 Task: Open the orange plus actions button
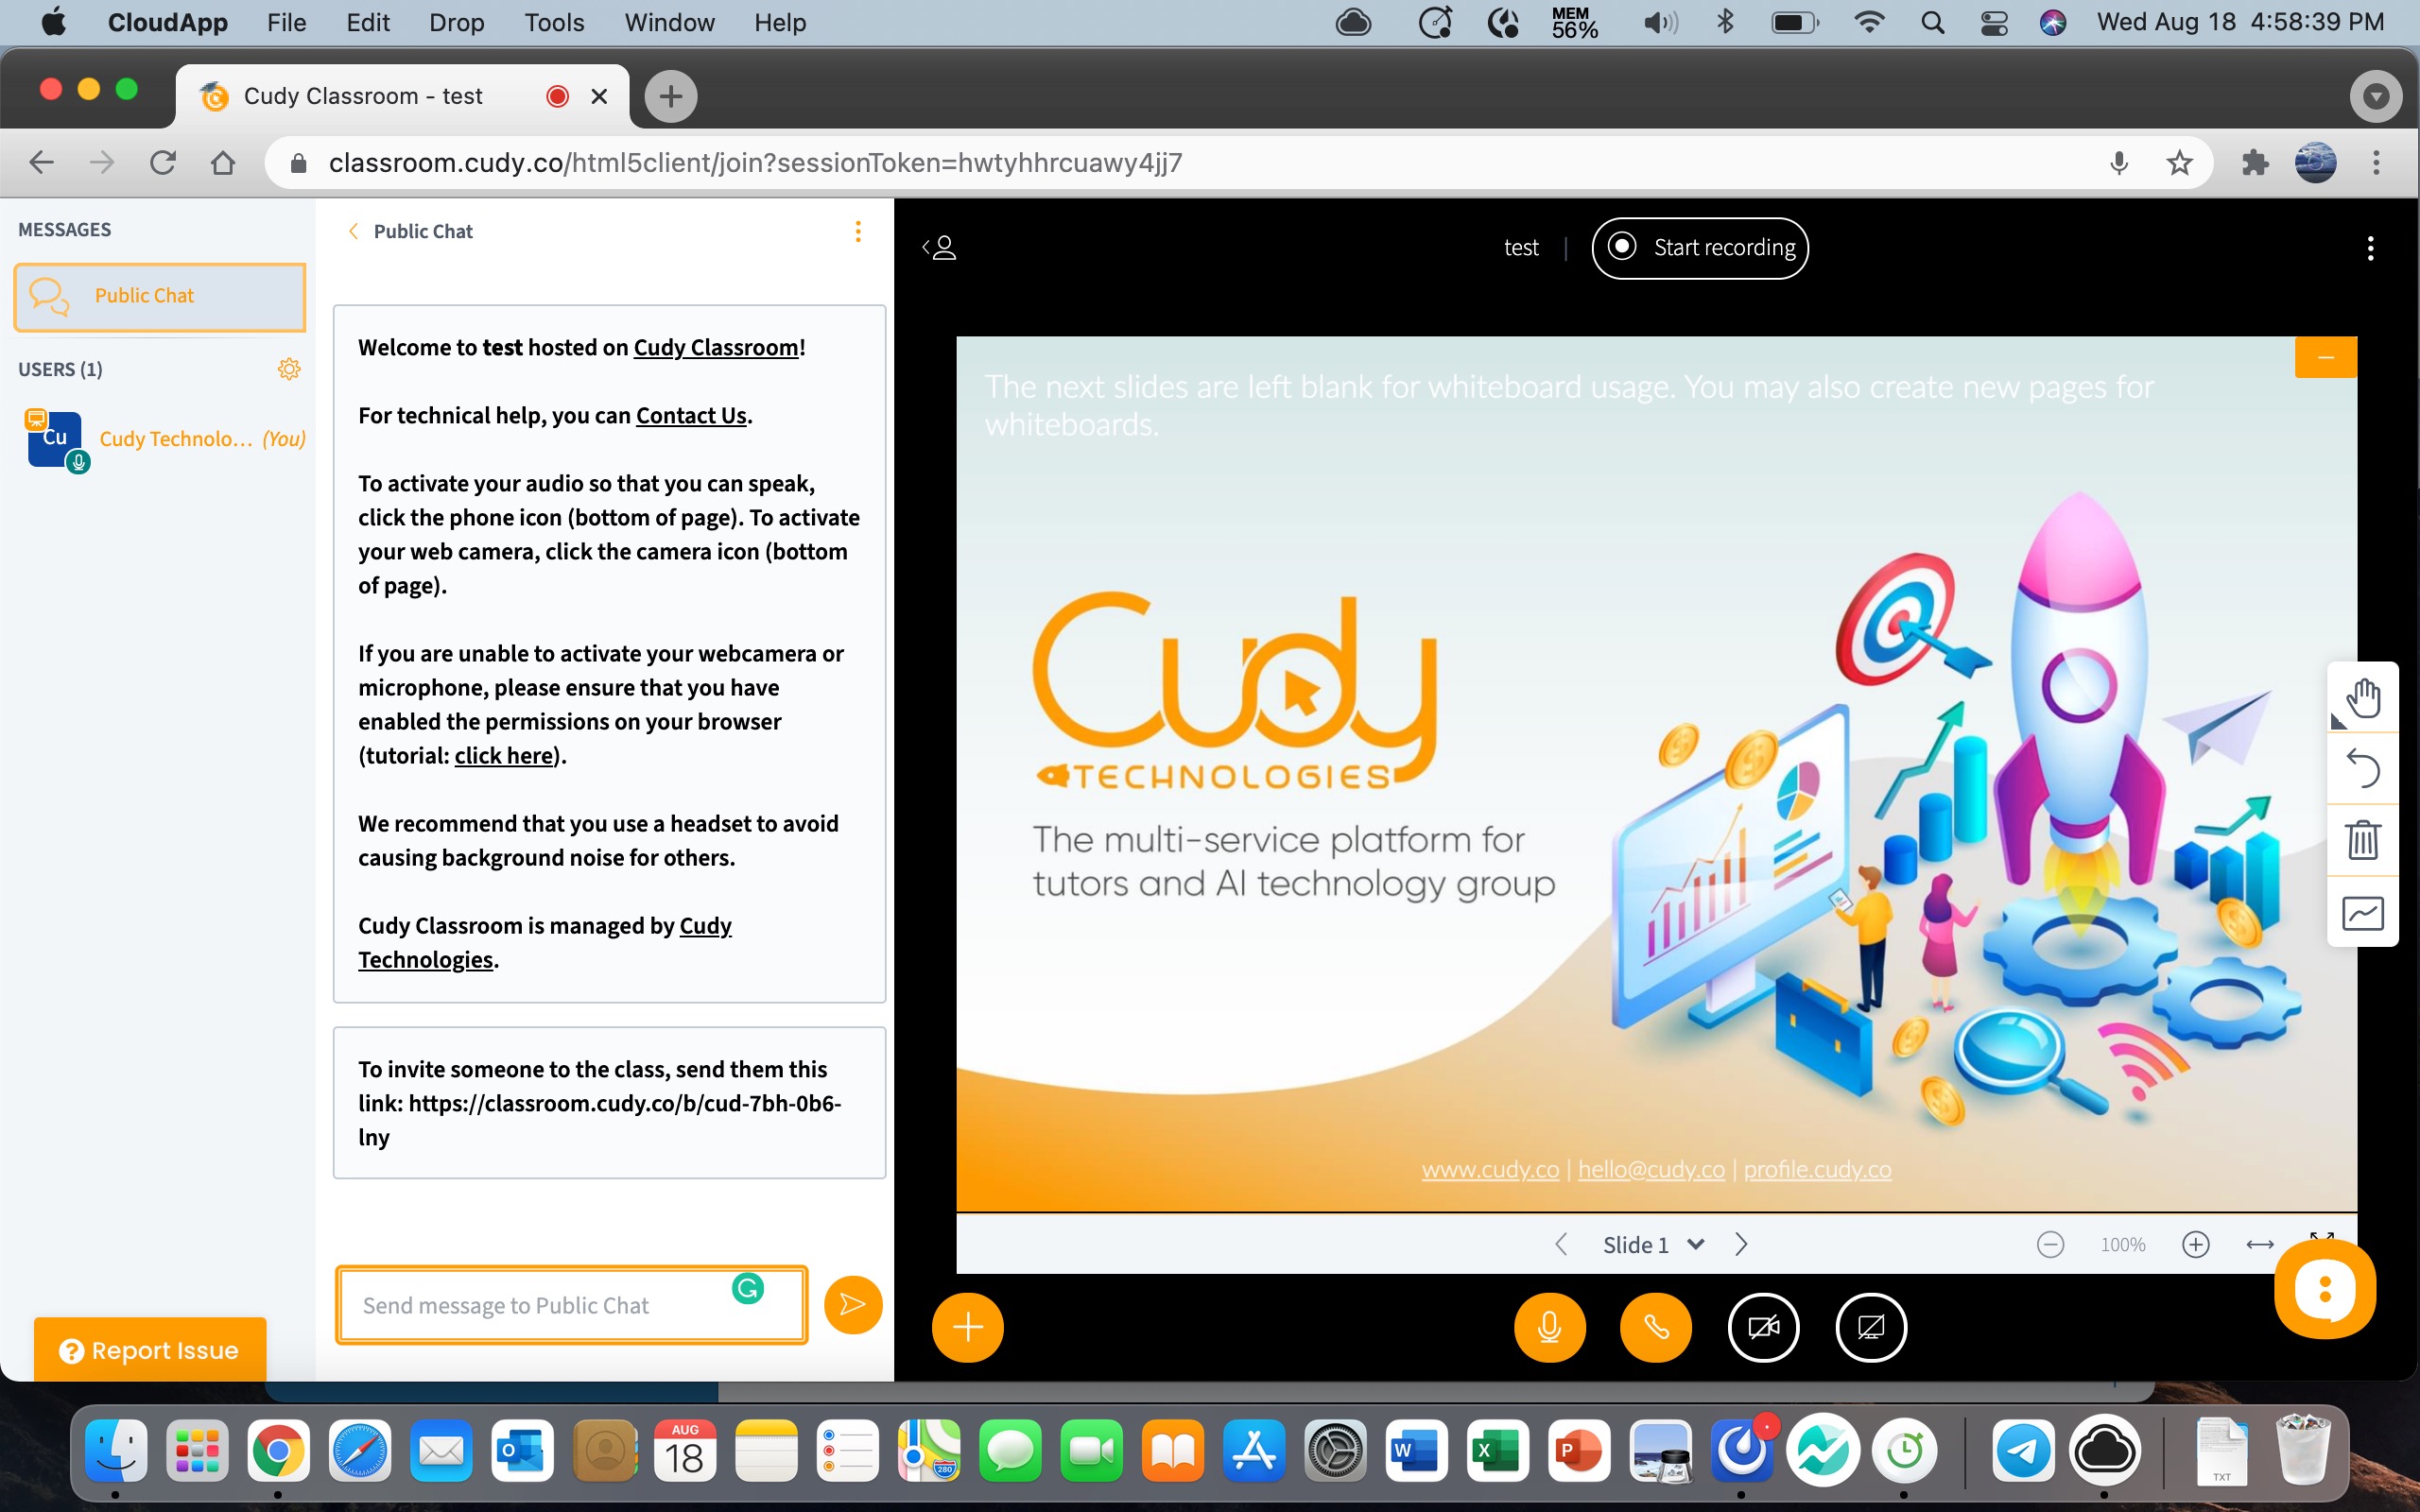967,1327
